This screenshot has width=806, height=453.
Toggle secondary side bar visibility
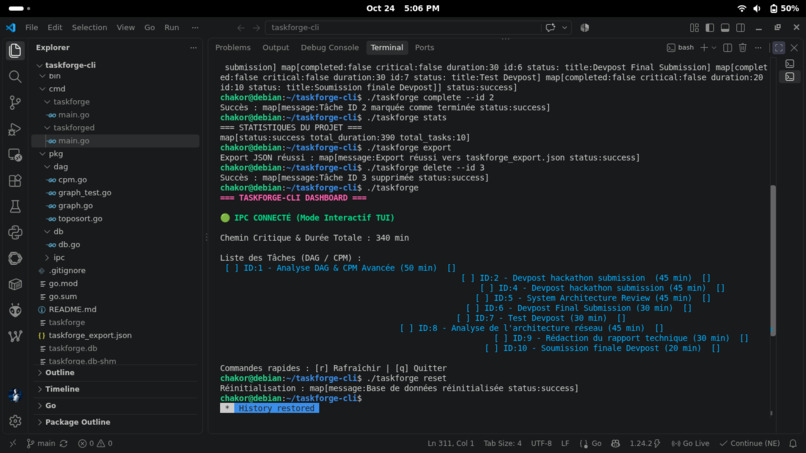coord(741,28)
